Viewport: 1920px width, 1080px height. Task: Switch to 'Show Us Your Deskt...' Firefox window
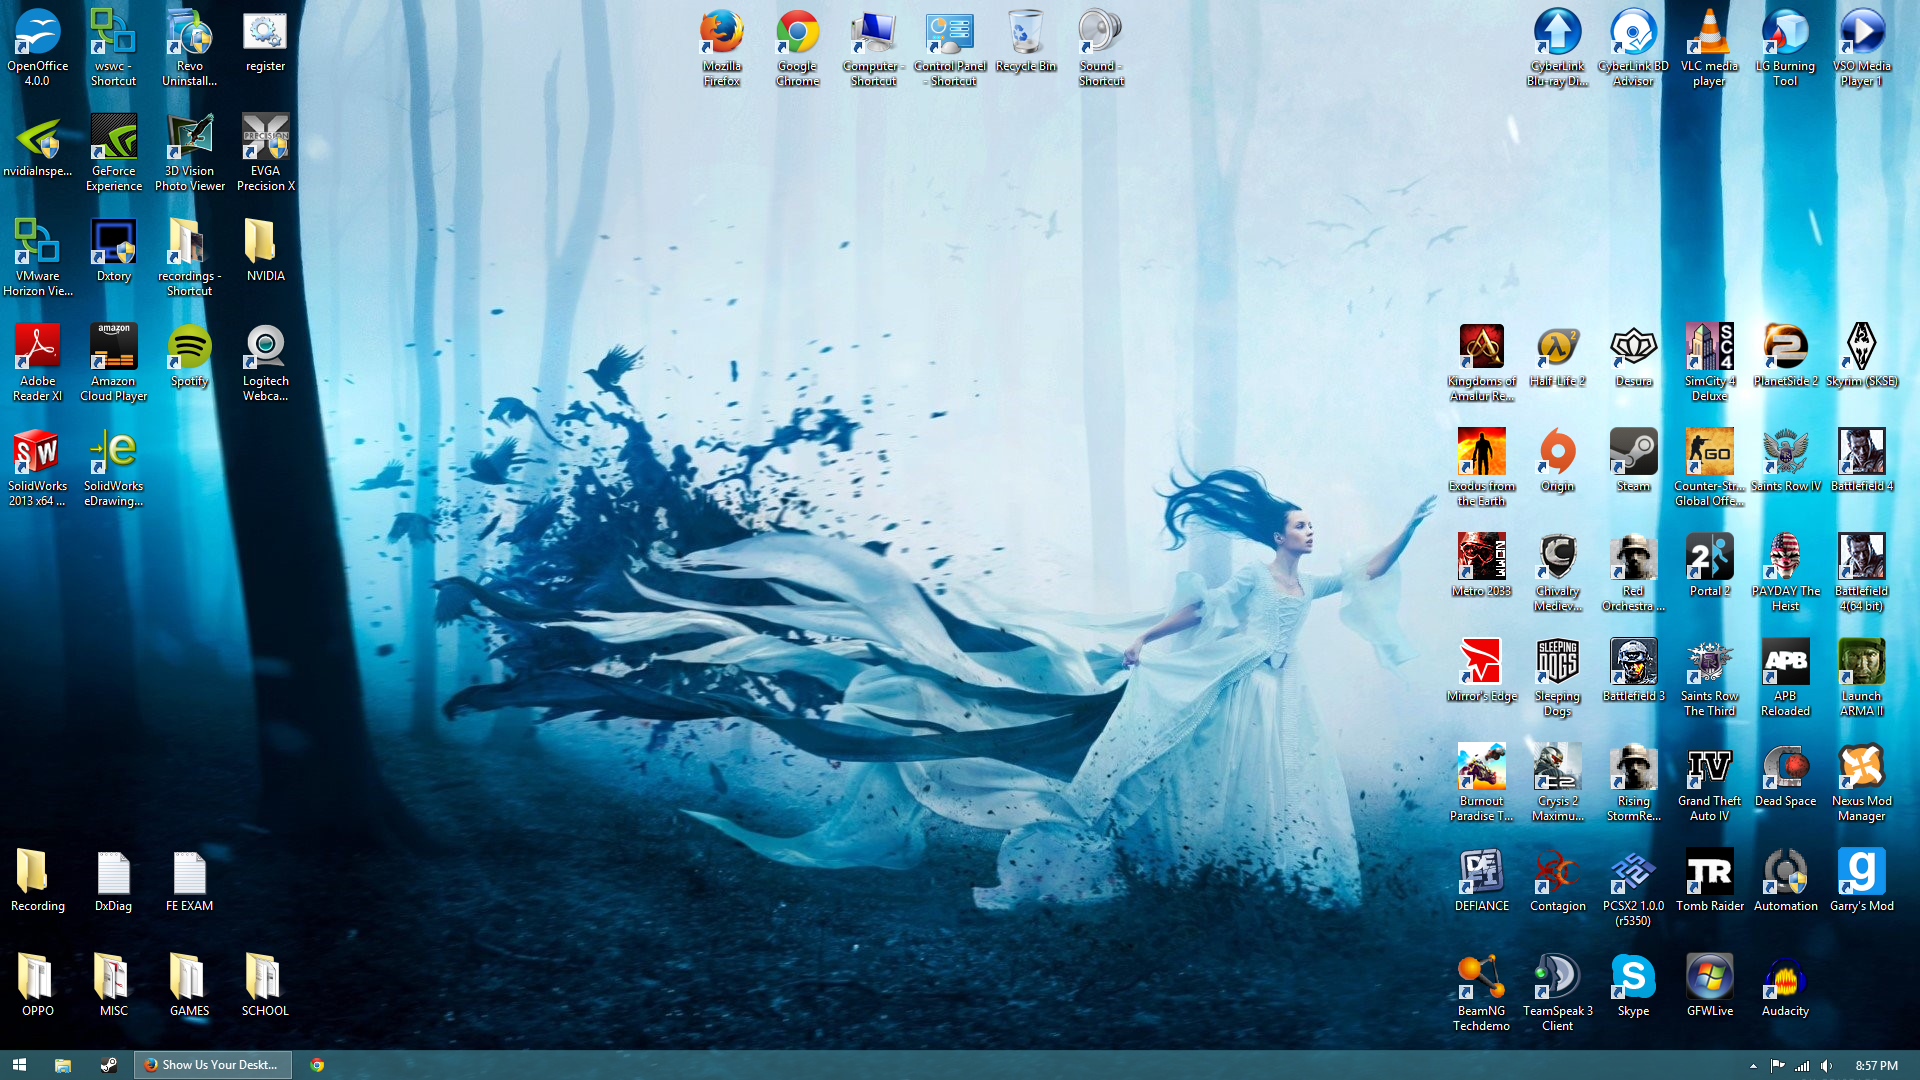click(x=213, y=1065)
